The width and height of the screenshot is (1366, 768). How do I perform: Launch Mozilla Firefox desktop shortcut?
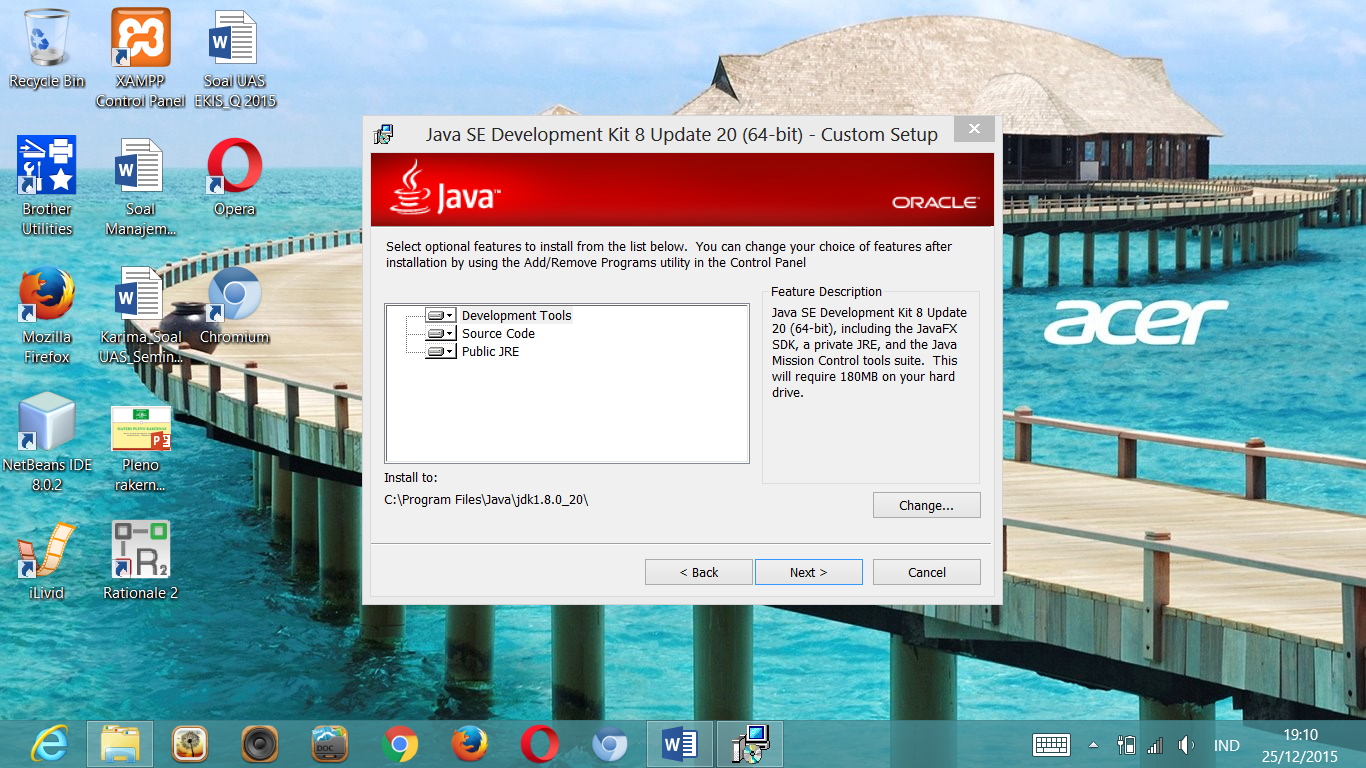[x=47, y=314]
